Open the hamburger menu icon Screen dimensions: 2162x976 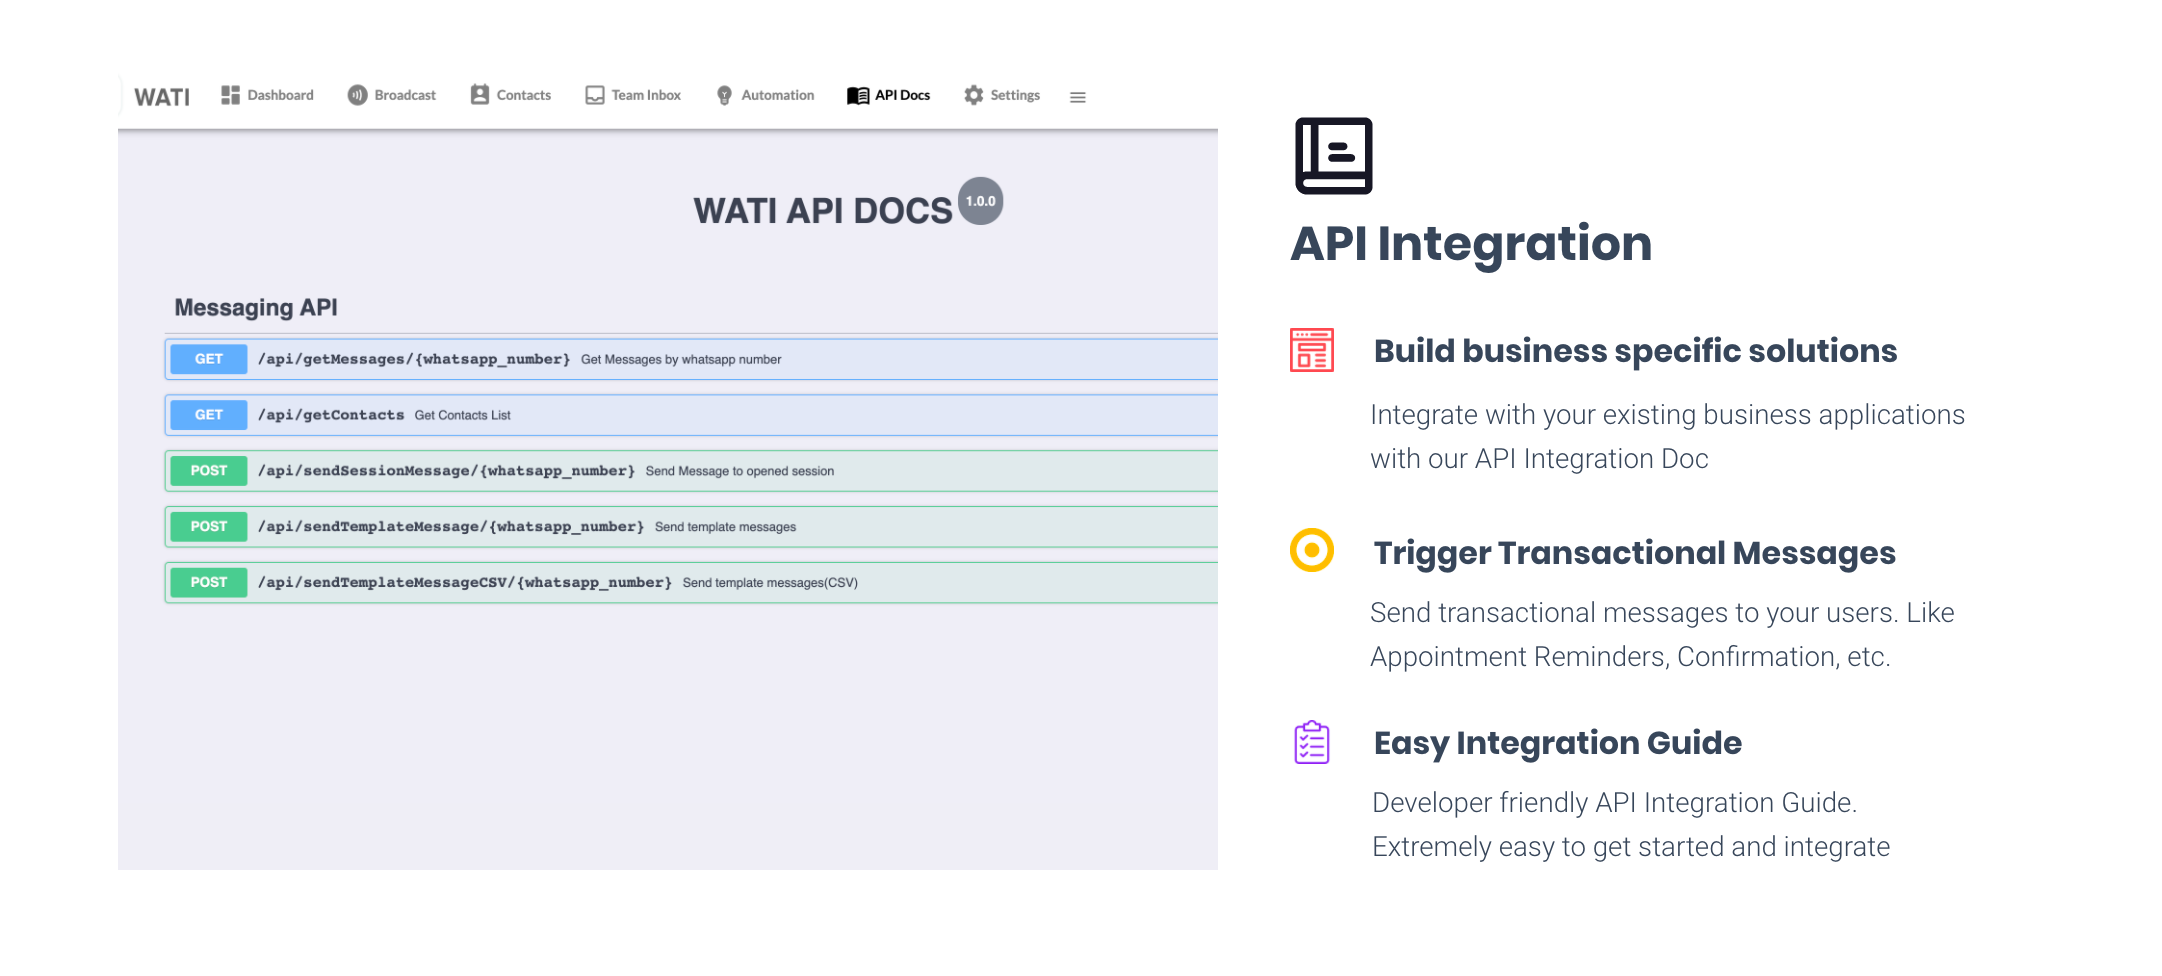click(x=1078, y=97)
